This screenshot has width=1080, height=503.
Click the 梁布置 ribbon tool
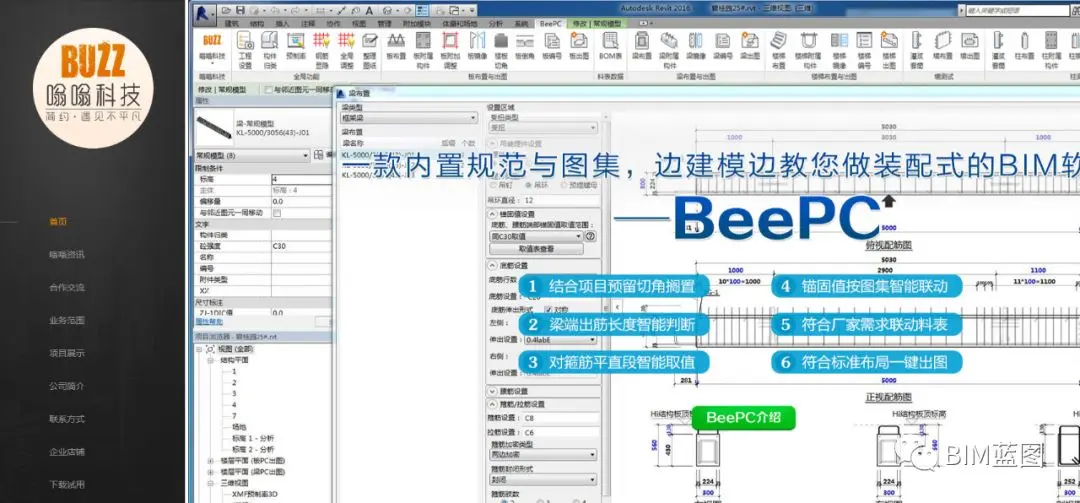coord(641,45)
